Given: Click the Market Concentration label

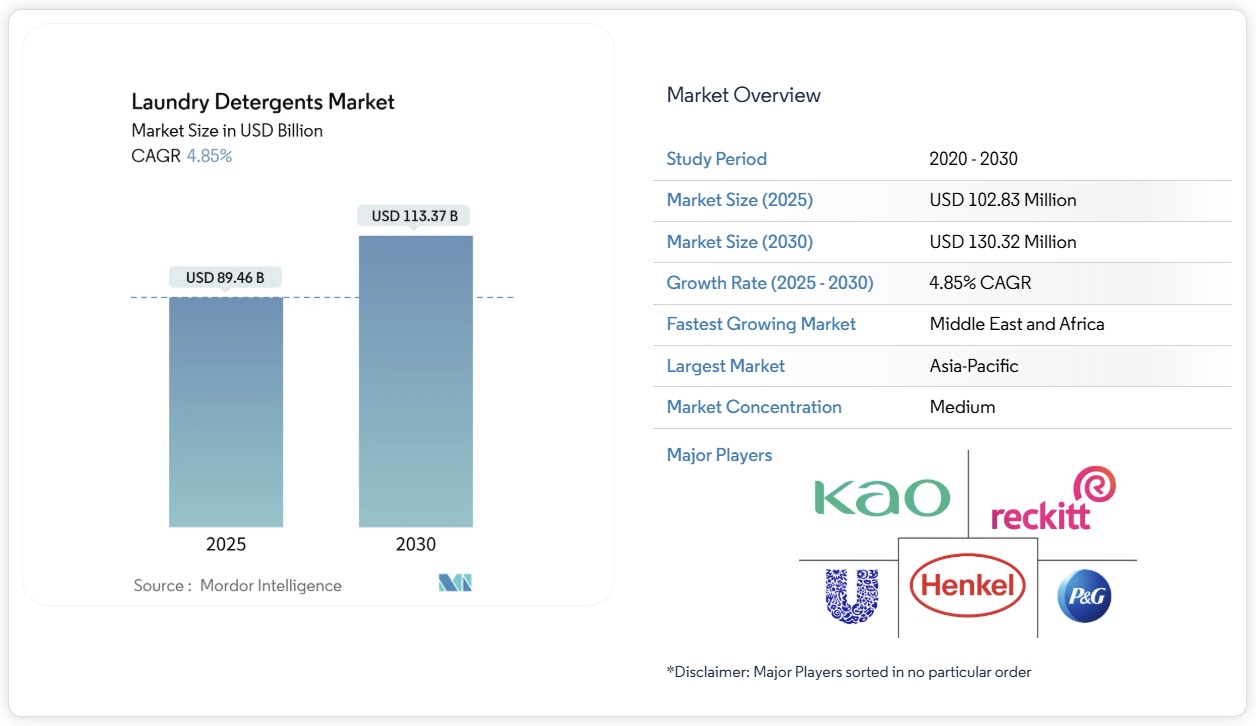Looking at the screenshot, I should coord(753,407).
